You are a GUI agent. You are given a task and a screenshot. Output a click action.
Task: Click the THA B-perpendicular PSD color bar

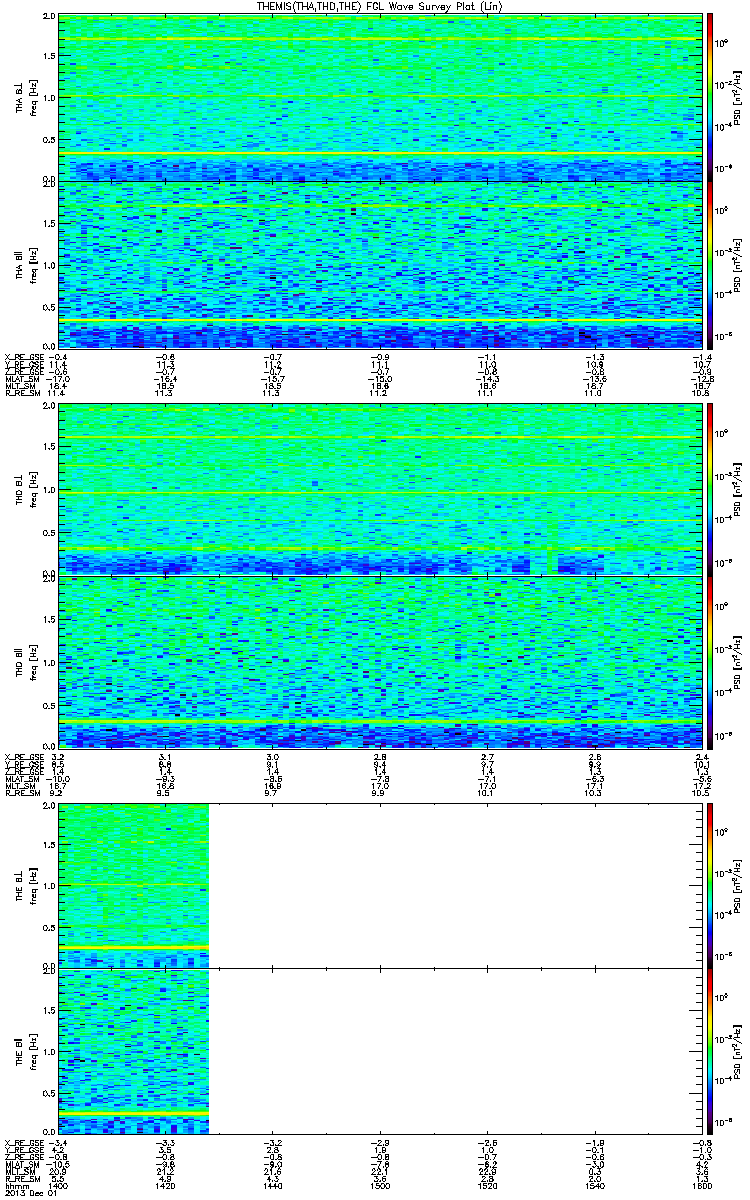[710, 98]
